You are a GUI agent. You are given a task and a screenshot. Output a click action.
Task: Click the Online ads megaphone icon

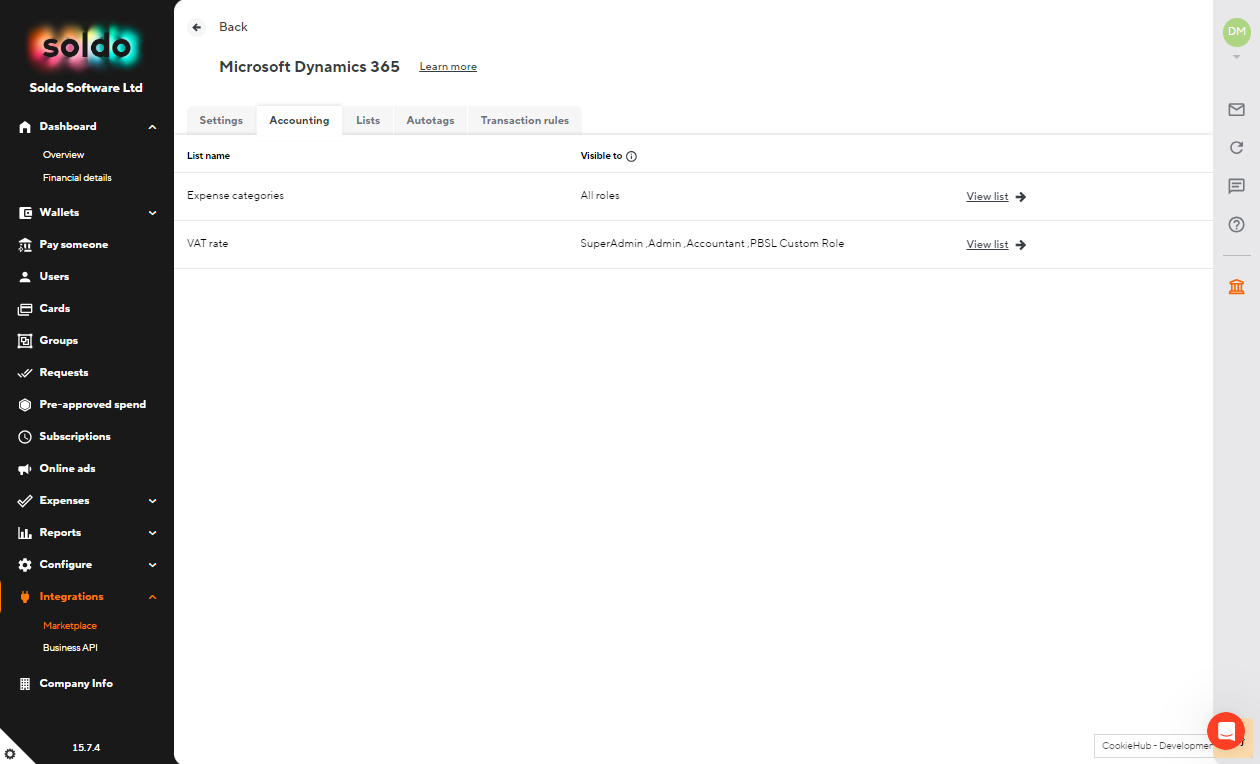pyautogui.click(x=25, y=469)
